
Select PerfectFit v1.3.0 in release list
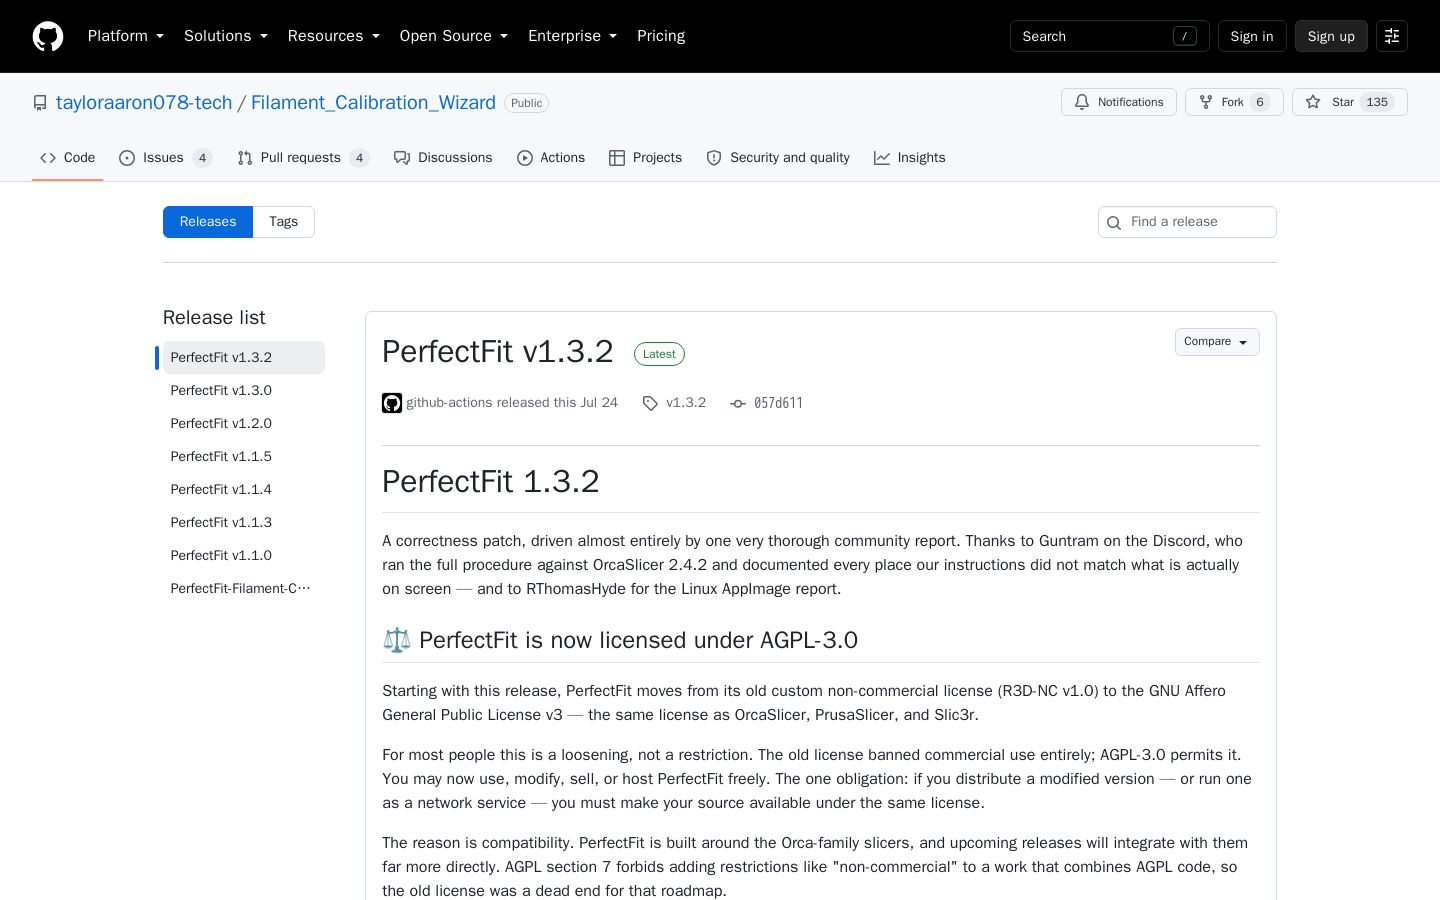pos(244,390)
